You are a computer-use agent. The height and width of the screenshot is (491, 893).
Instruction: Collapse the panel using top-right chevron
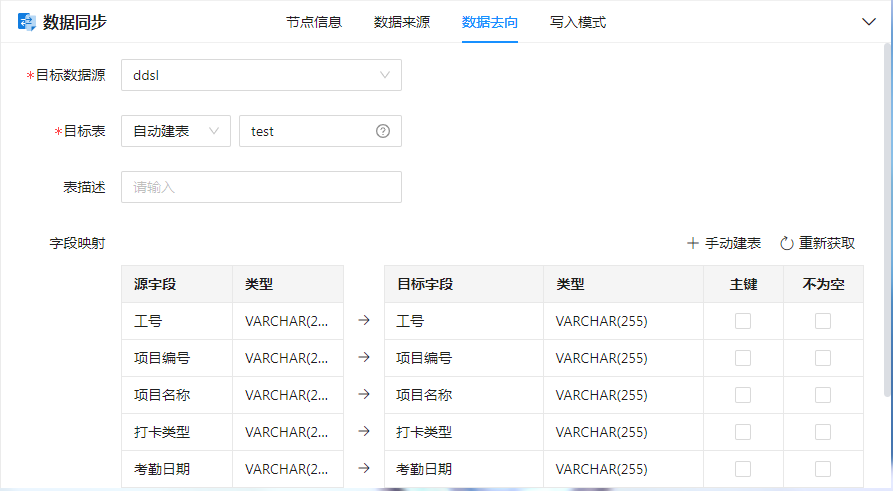pos(868,22)
